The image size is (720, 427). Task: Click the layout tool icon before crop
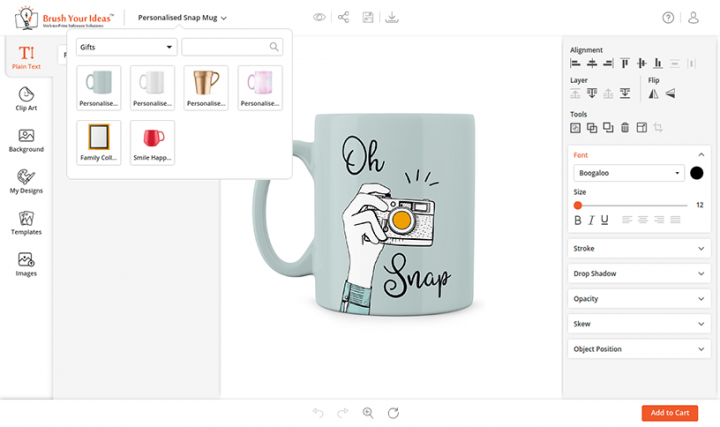pyautogui.click(x=641, y=128)
